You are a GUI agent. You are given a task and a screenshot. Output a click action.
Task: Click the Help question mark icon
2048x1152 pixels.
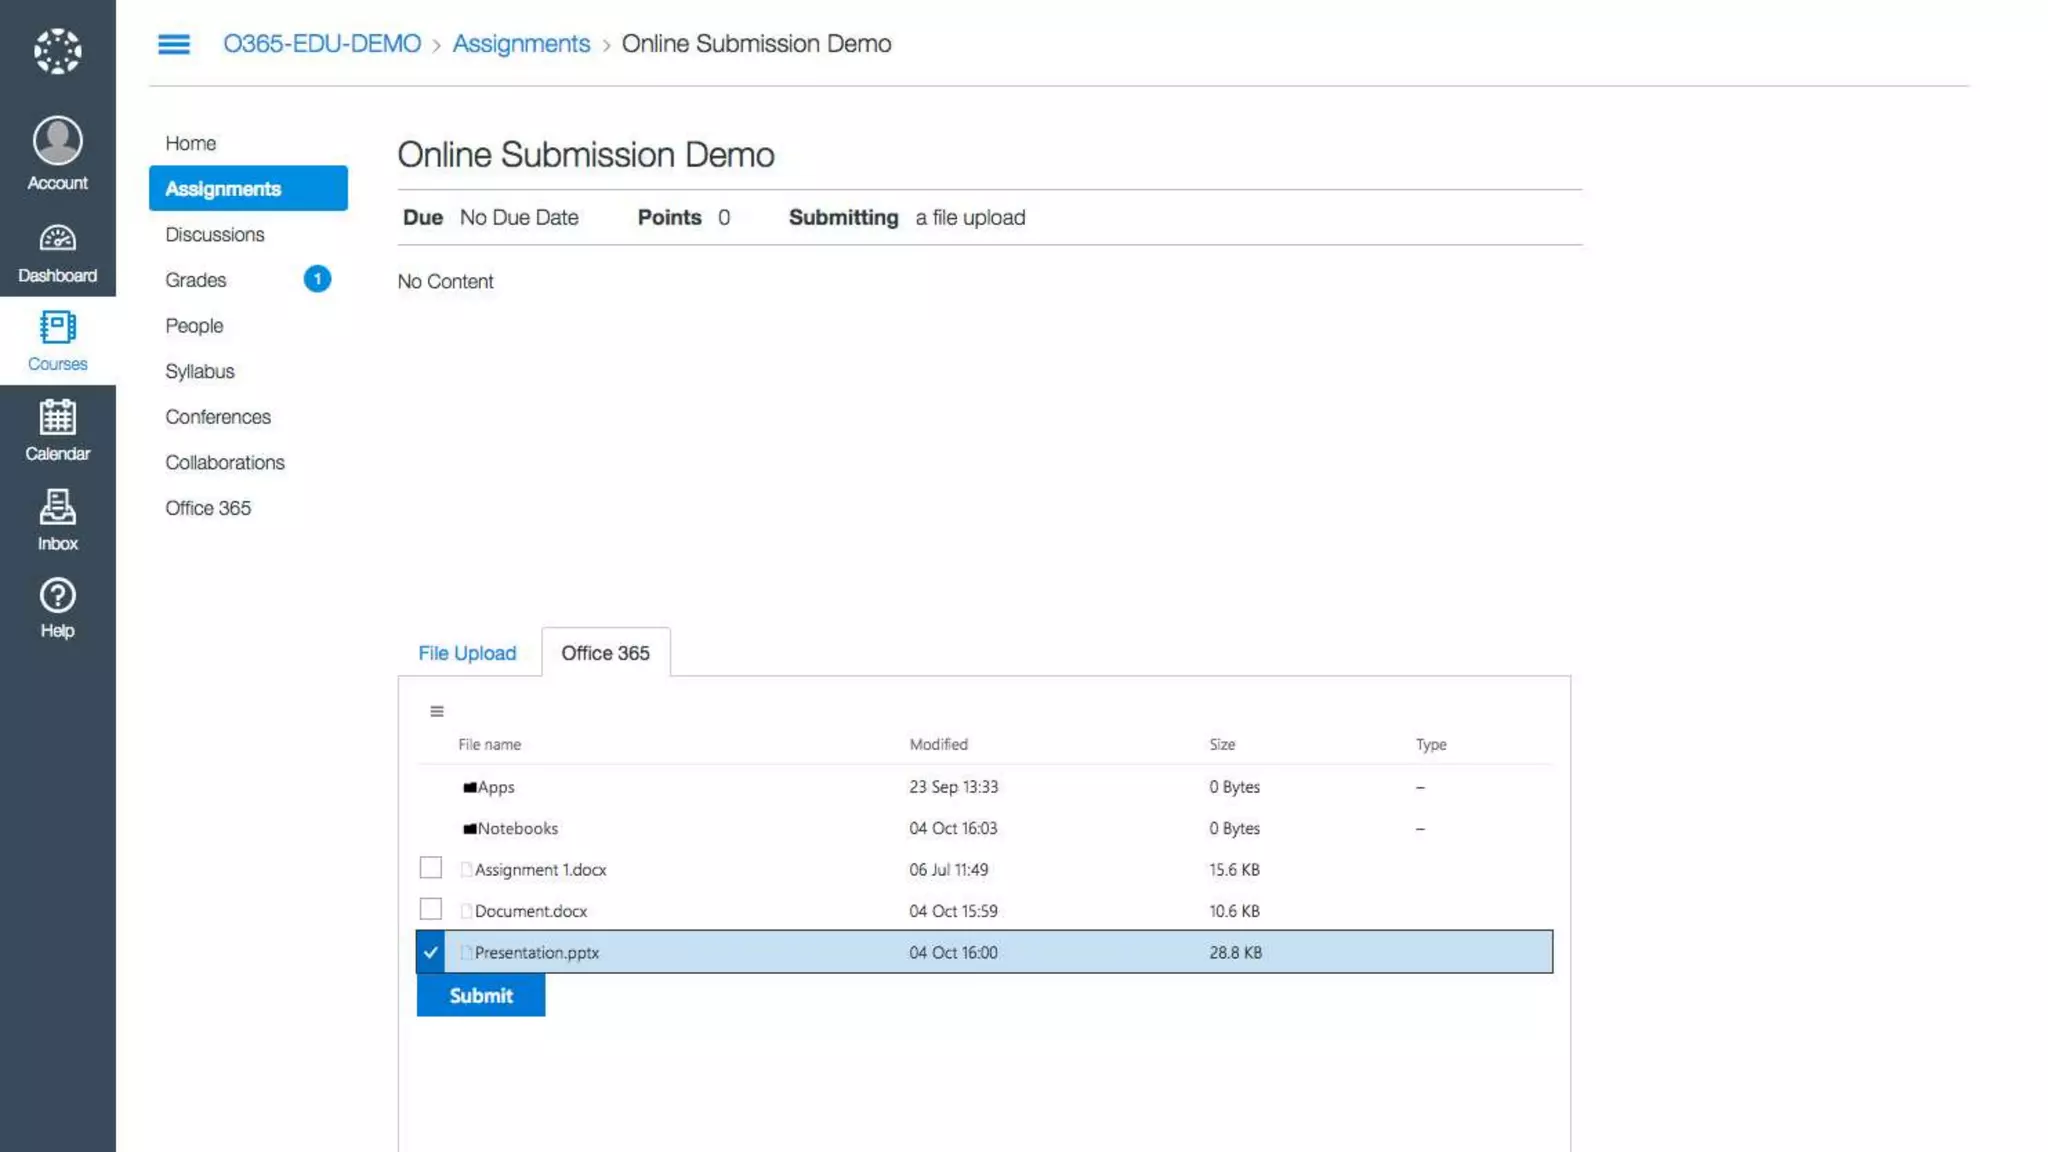(x=57, y=596)
